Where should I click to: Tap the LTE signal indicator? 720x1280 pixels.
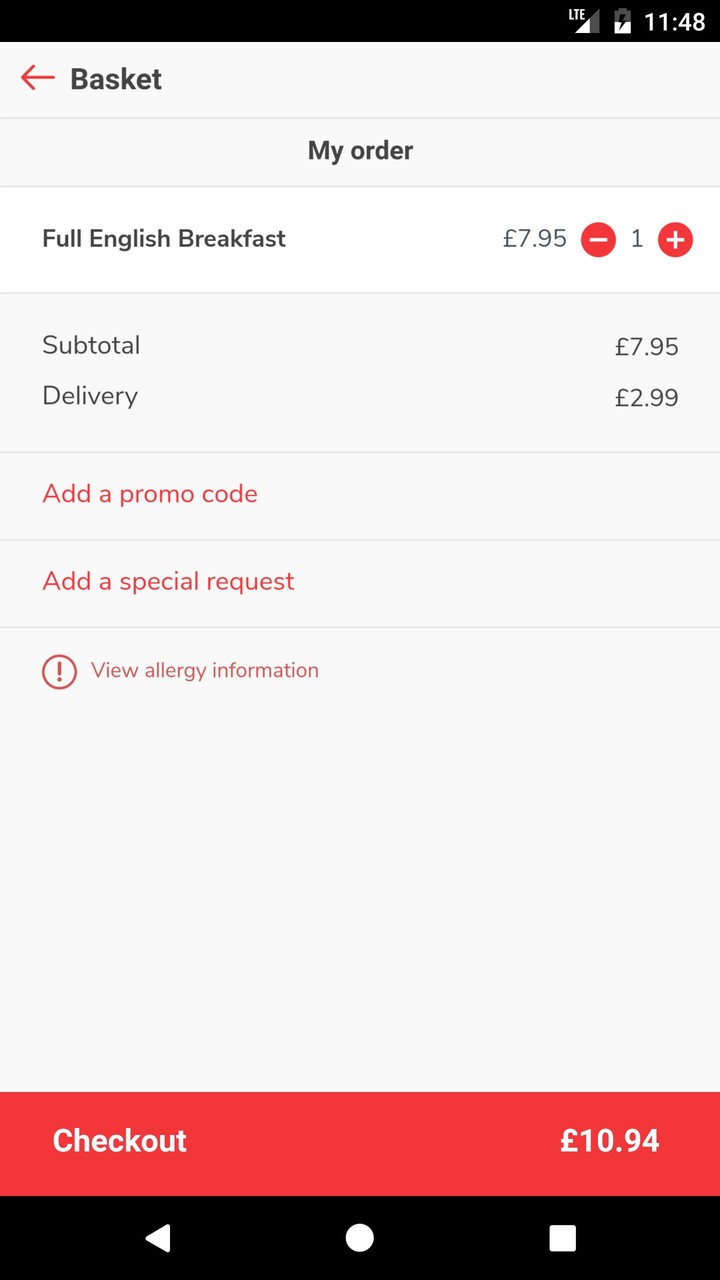pos(584,20)
